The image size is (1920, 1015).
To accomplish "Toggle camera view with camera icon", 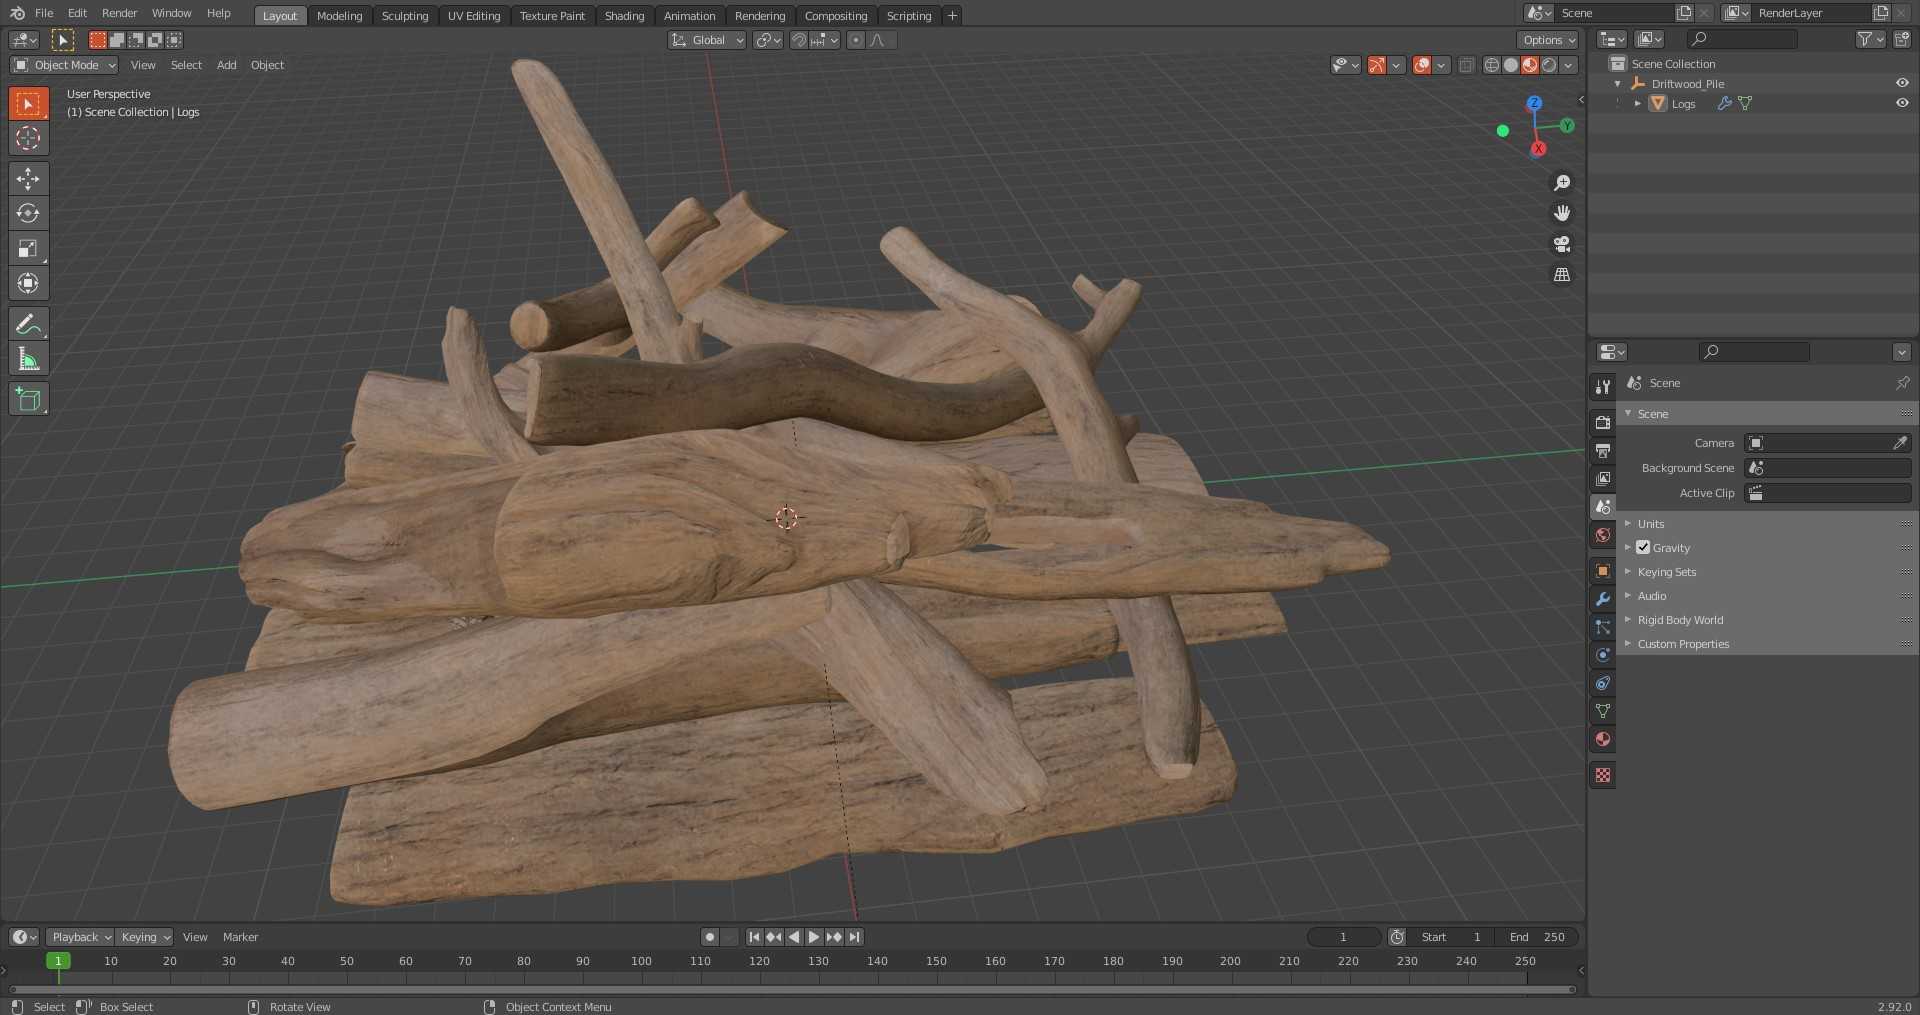I will click(x=1561, y=244).
